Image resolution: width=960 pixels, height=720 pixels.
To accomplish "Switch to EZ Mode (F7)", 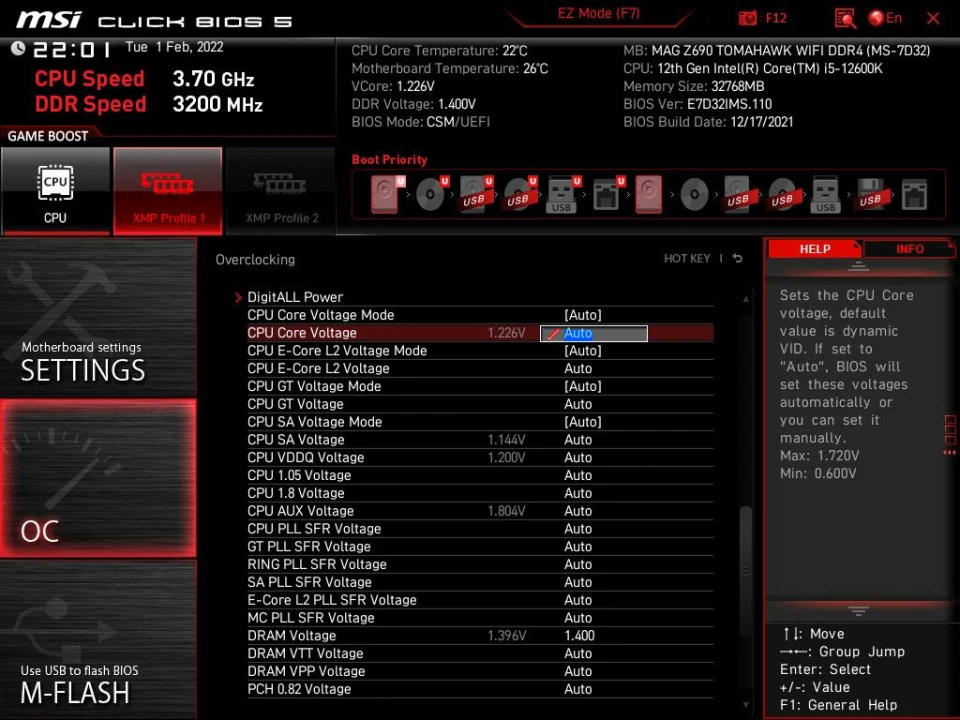I will (598, 13).
